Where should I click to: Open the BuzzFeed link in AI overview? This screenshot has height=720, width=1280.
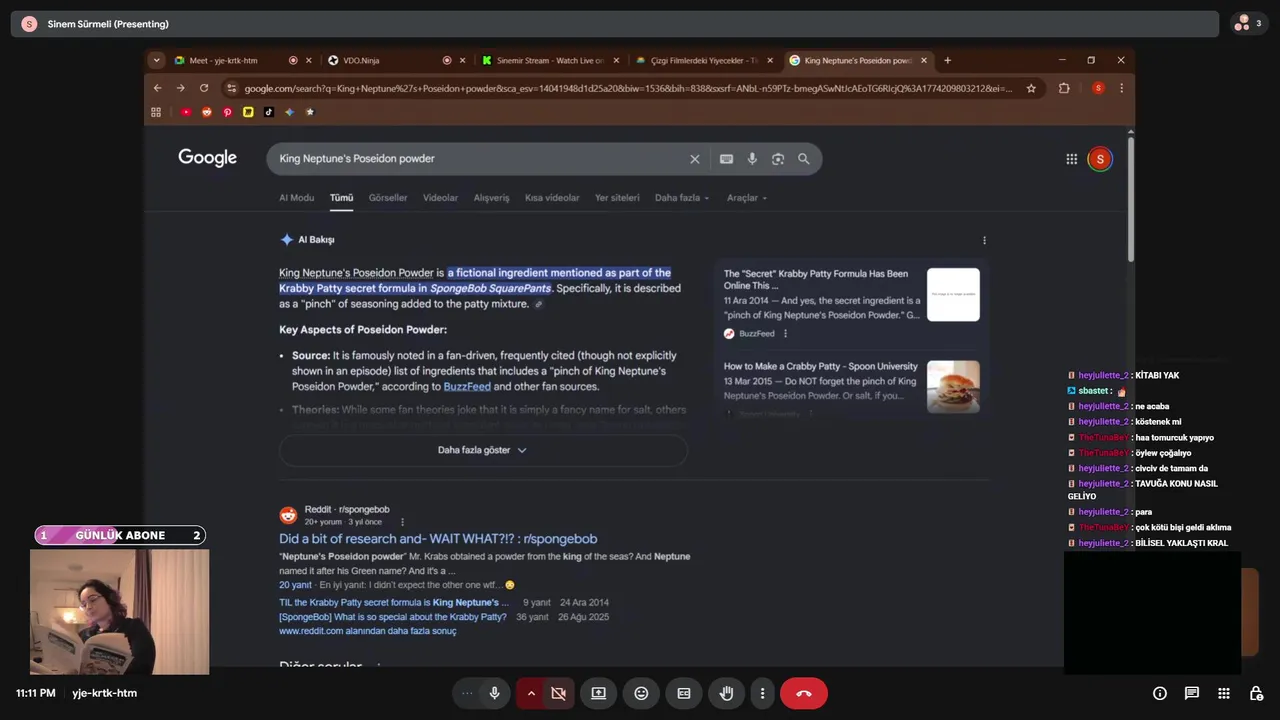click(x=467, y=387)
